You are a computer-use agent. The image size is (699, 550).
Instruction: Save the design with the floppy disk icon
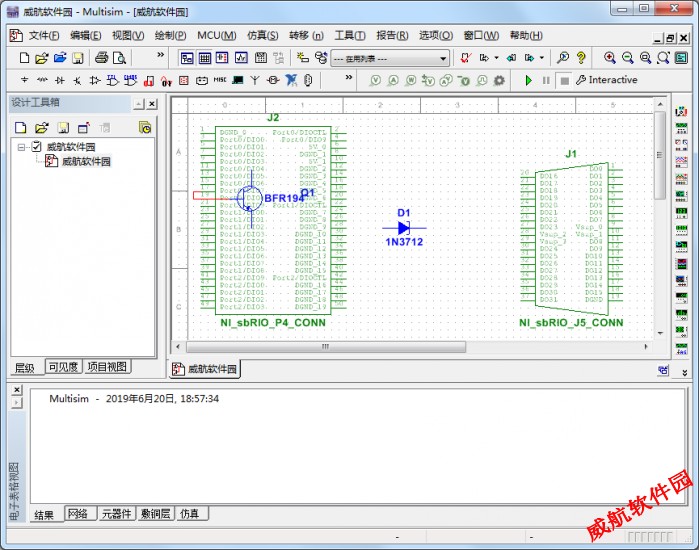(x=78, y=58)
